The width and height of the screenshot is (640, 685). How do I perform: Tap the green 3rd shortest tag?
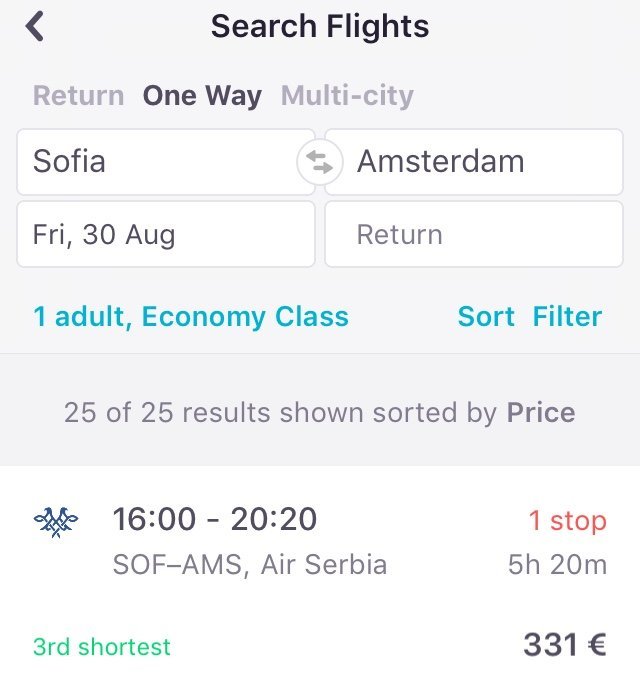click(102, 647)
